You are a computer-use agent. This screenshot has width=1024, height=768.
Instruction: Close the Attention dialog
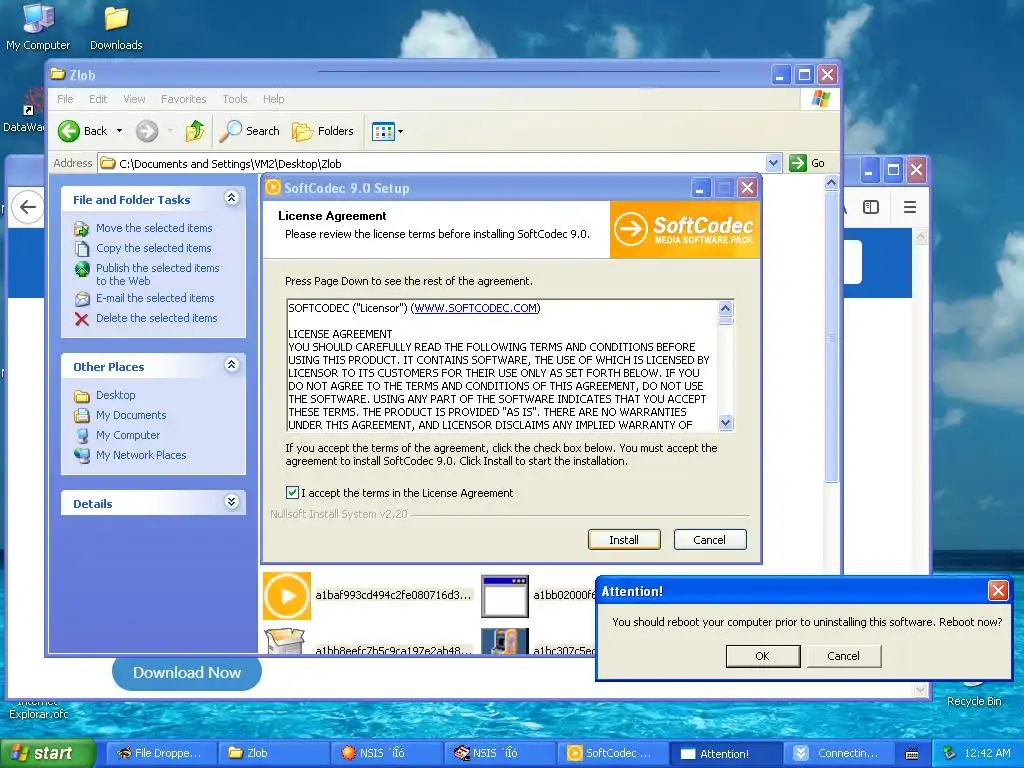pyautogui.click(x=997, y=591)
